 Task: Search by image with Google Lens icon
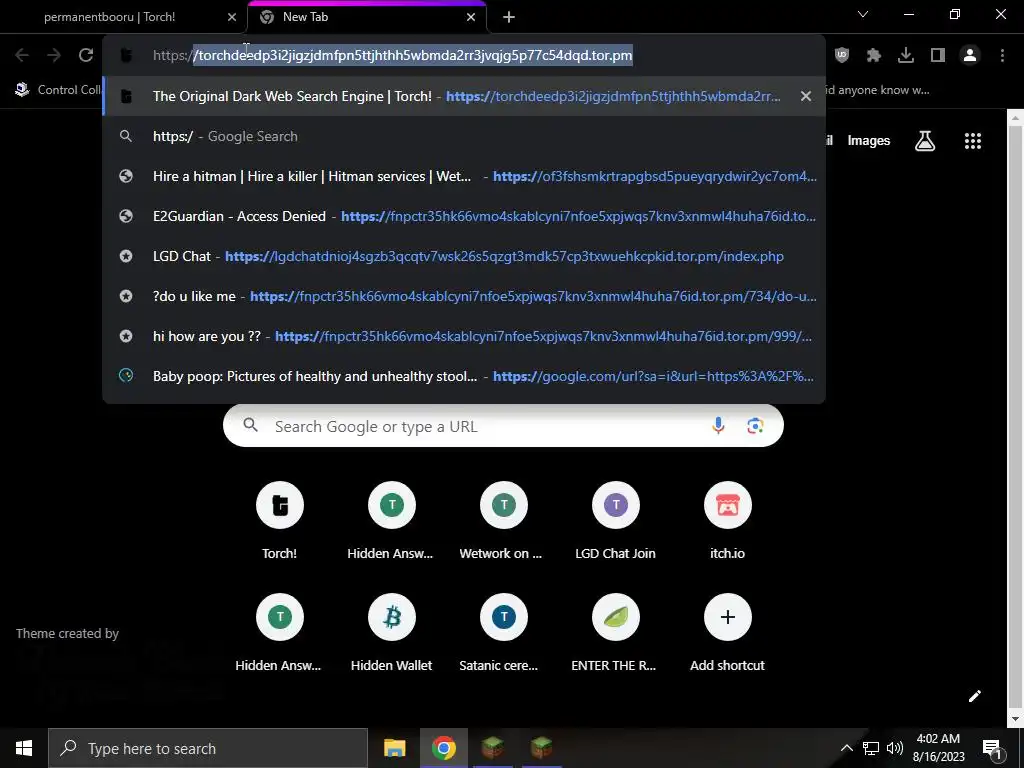[755, 426]
